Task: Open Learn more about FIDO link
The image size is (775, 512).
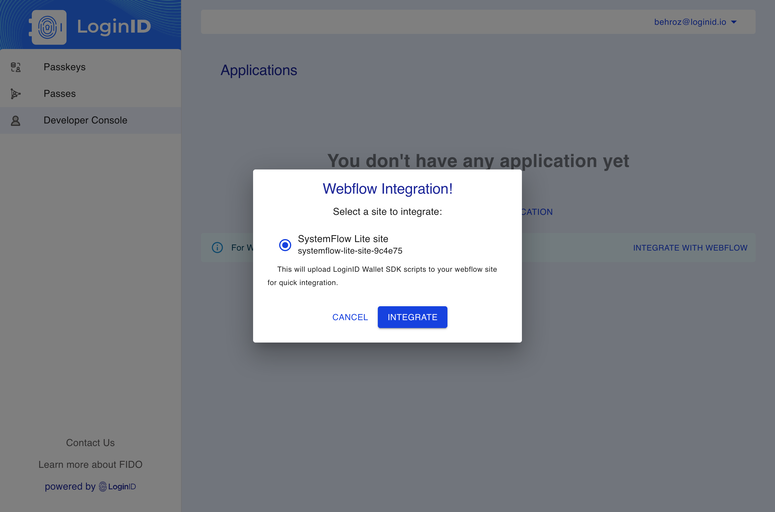Action: click(90, 465)
